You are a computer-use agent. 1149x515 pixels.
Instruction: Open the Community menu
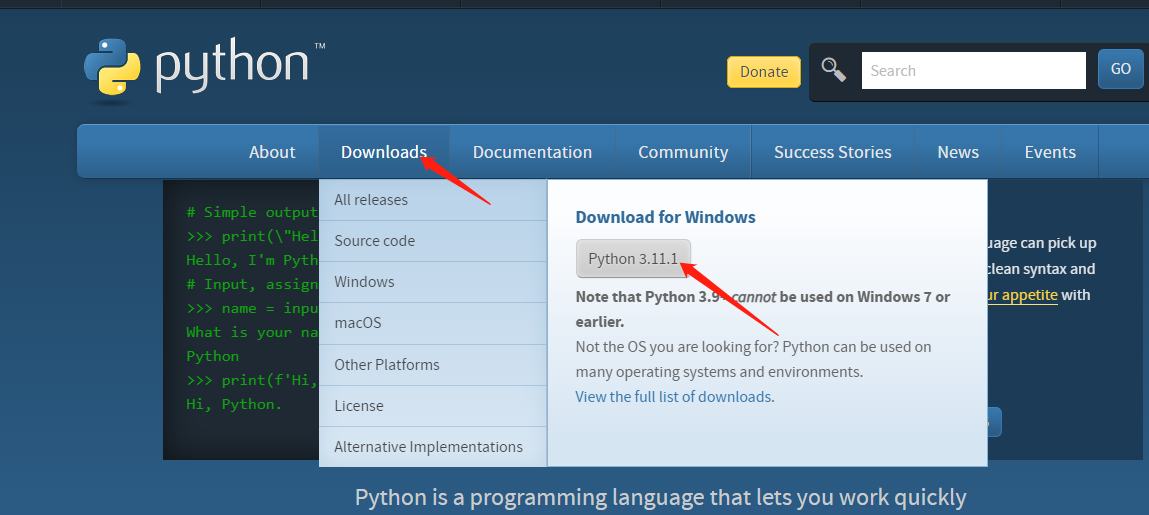[683, 152]
